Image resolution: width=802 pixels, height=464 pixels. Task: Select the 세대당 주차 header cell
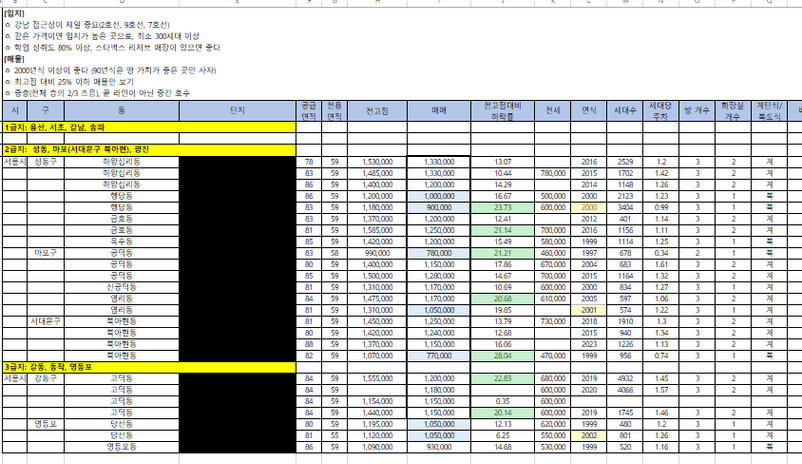pos(660,111)
